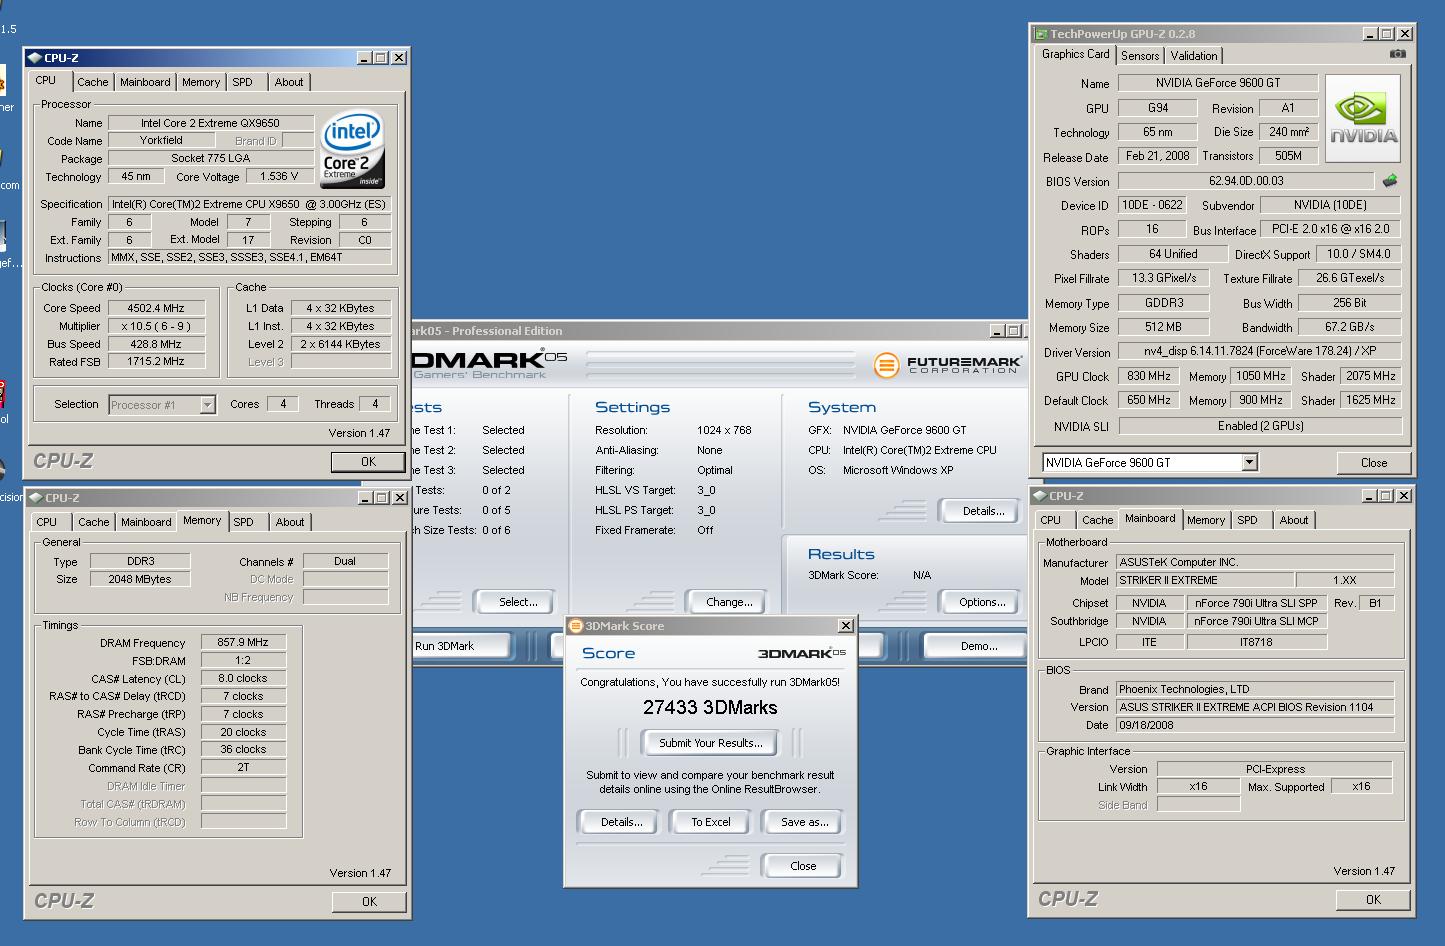Click the GPU Clock 830 MHz field

click(x=1149, y=376)
